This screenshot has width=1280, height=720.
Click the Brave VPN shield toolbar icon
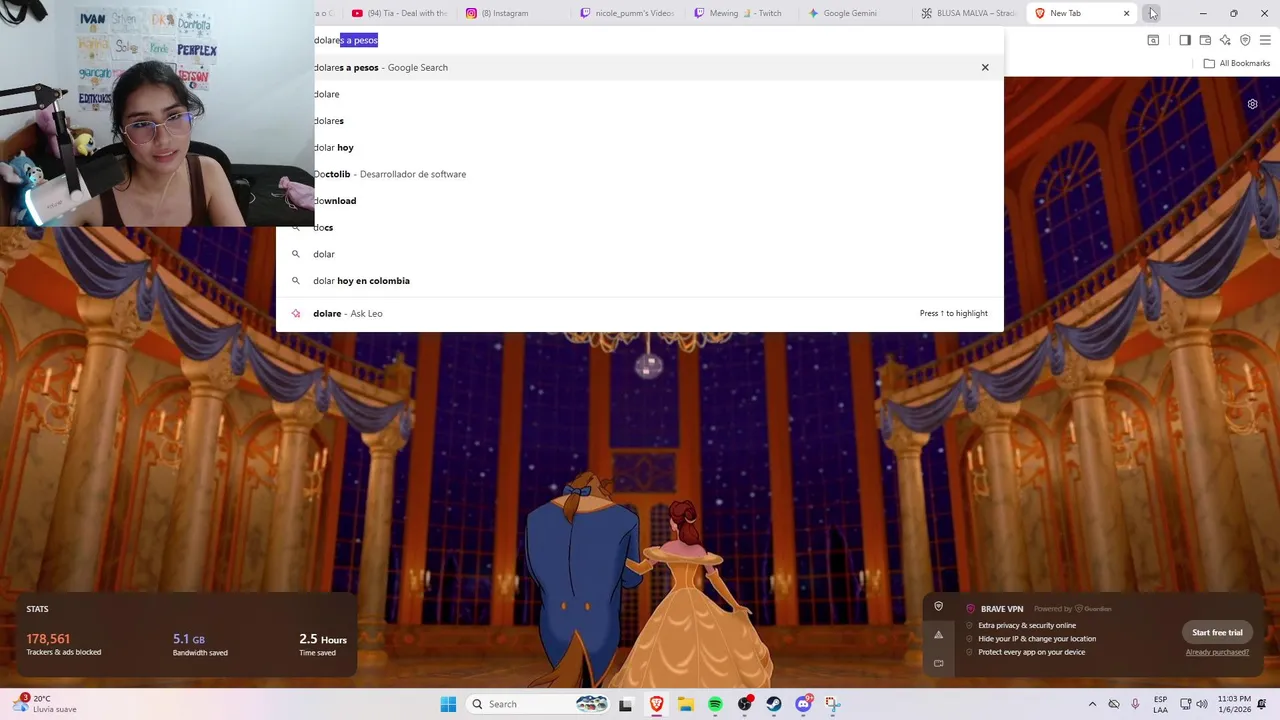click(1245, 40)
